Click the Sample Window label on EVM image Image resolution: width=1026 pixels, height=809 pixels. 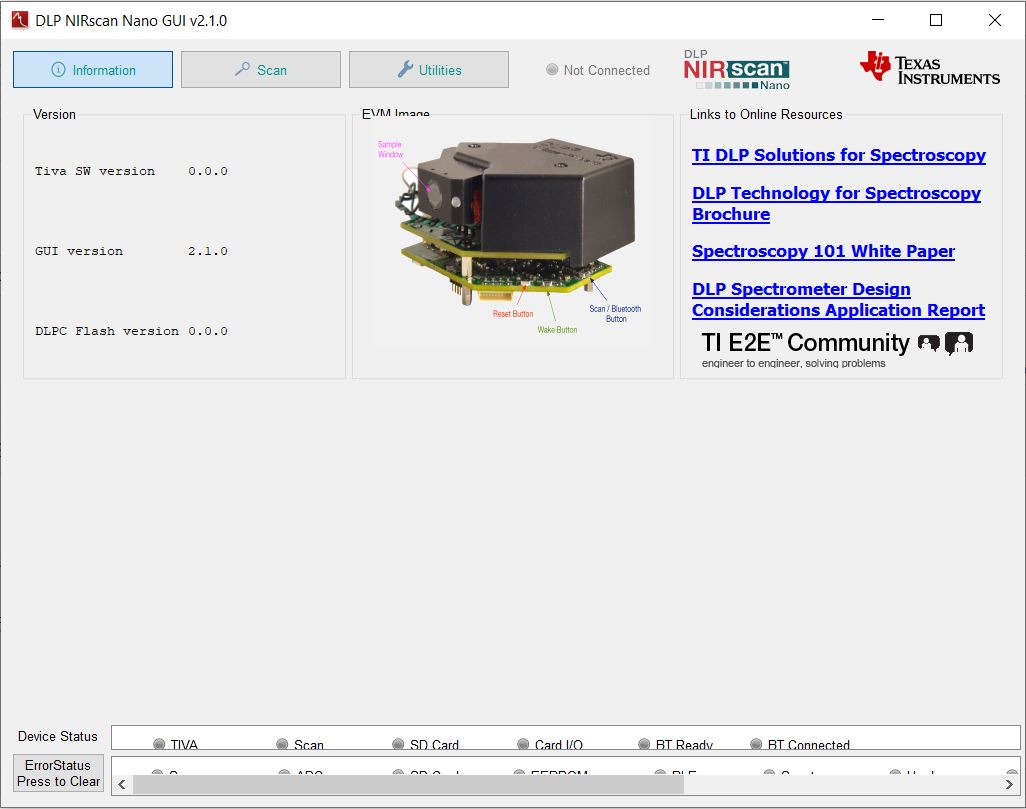[x=390, y=149]
